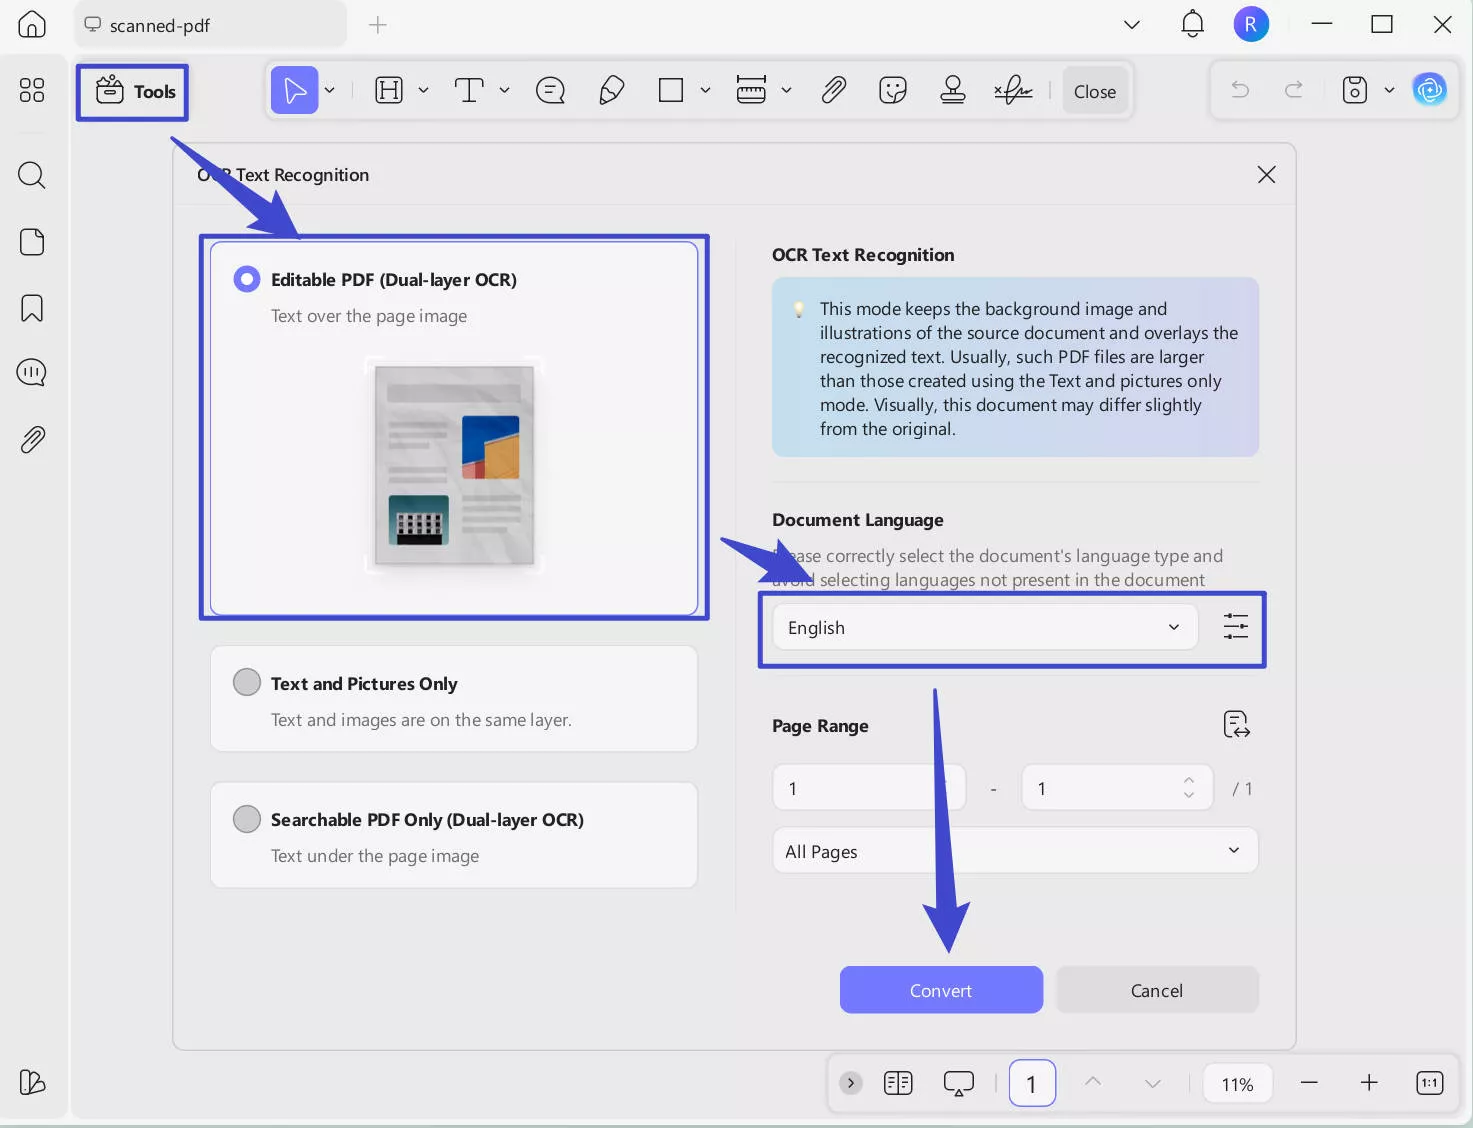Use the stamp tool
This screenshot has width=1473, height=1128.
[952, 90]
